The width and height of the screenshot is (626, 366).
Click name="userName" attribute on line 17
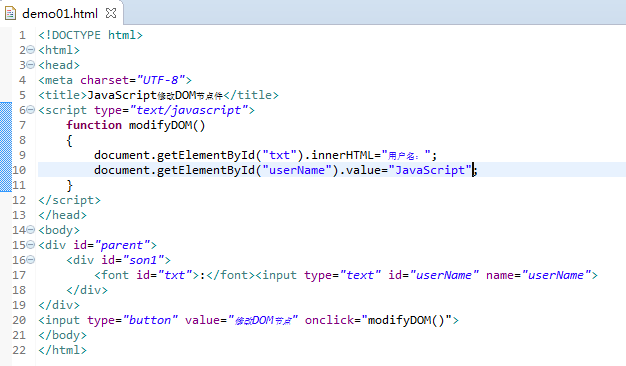(x=538, y=275)
